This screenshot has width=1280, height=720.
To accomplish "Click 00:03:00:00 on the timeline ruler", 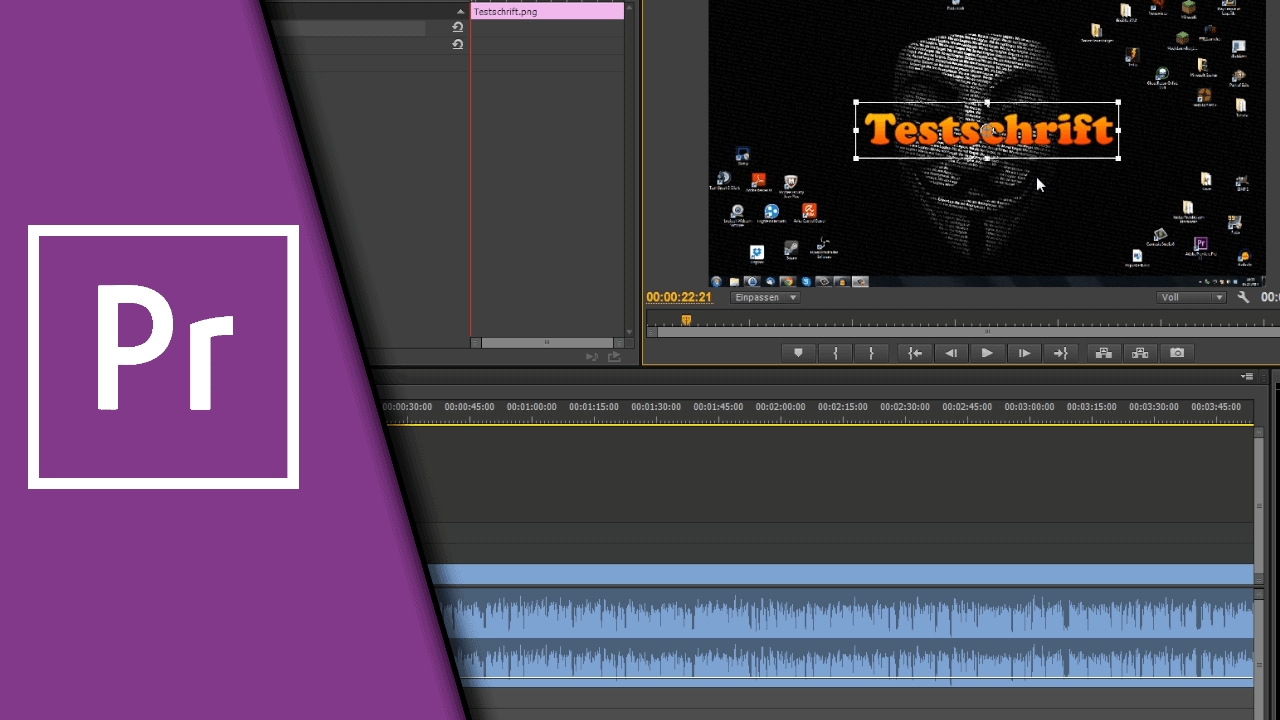I will coord(1029,407).
